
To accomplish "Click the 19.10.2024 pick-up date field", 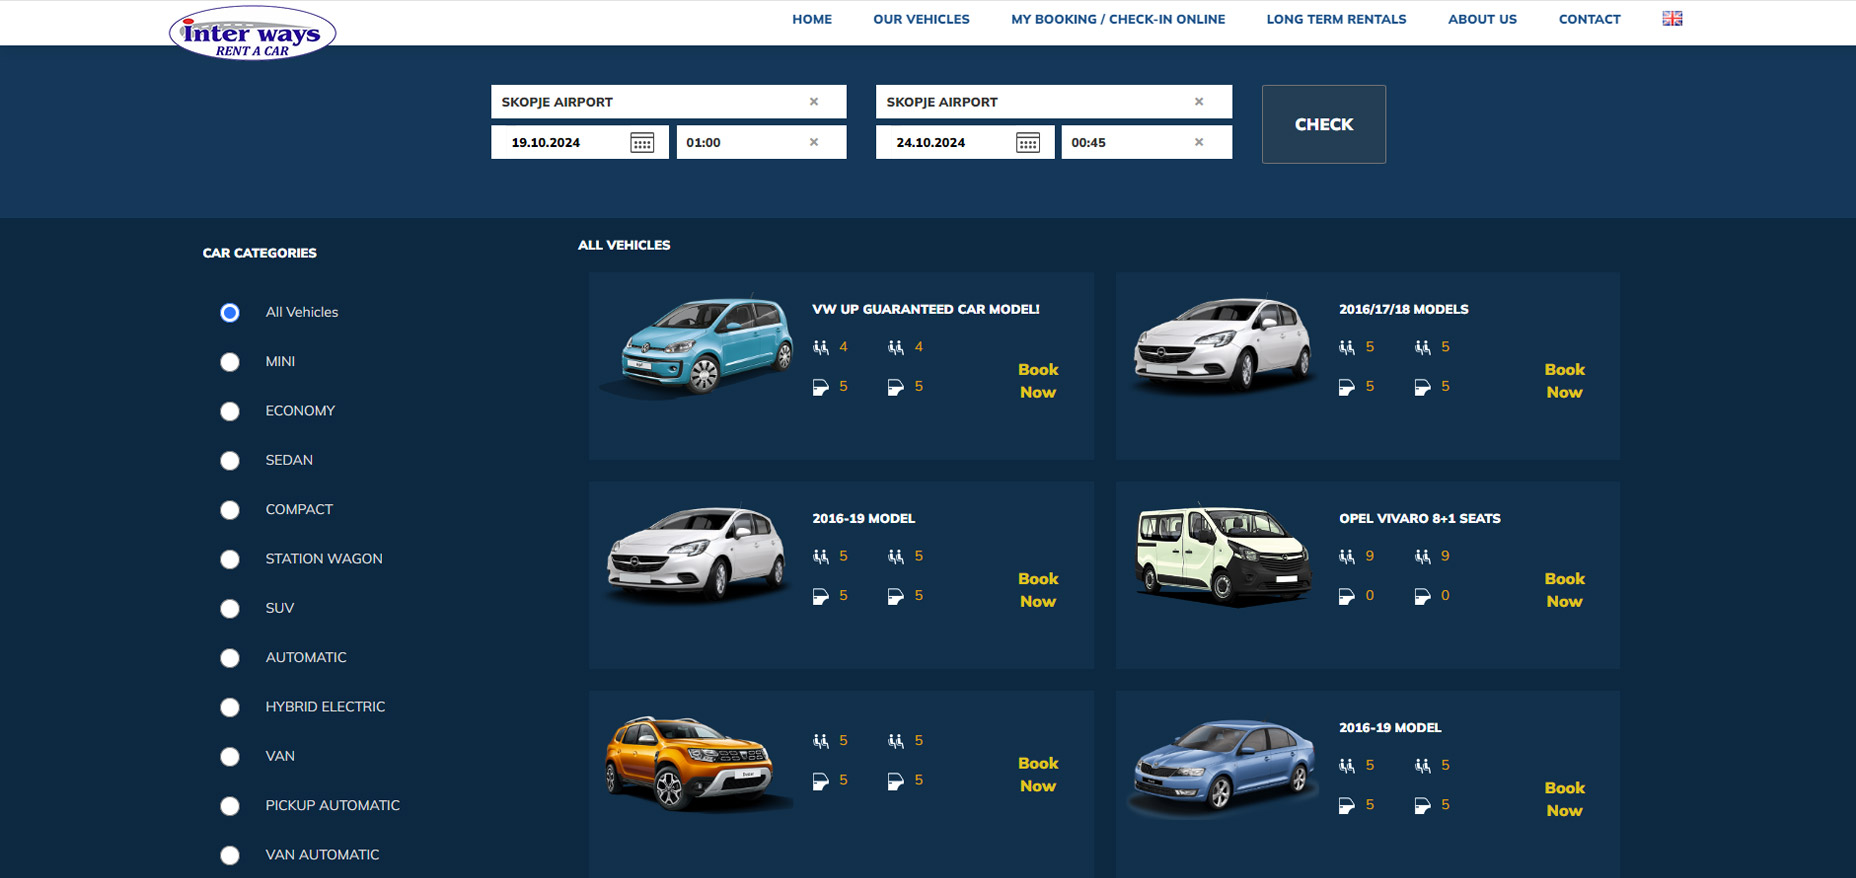I will [x=580, y=142].
